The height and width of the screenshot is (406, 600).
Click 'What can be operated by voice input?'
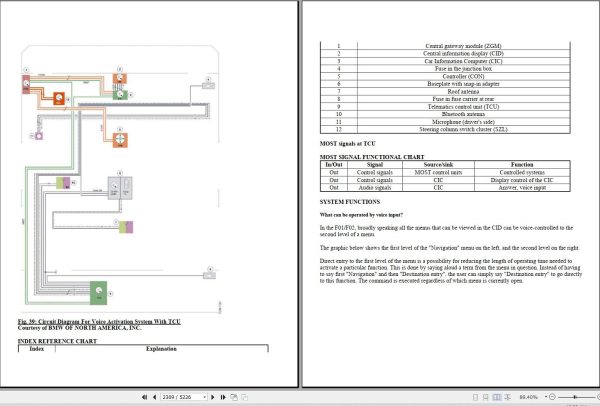click(361, 215)
